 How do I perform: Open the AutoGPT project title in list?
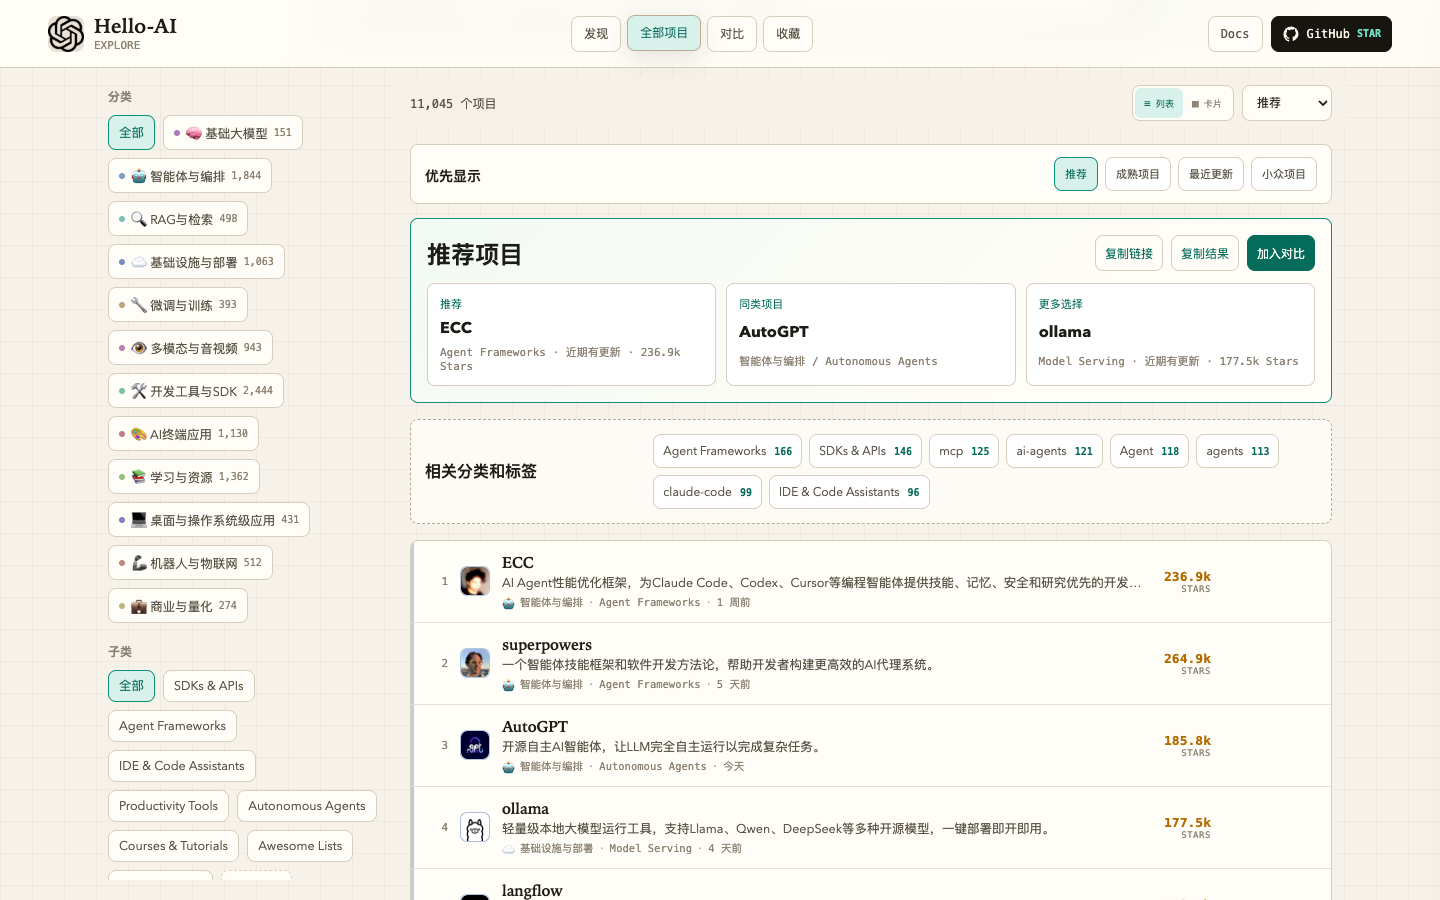(x=535, y=727)
